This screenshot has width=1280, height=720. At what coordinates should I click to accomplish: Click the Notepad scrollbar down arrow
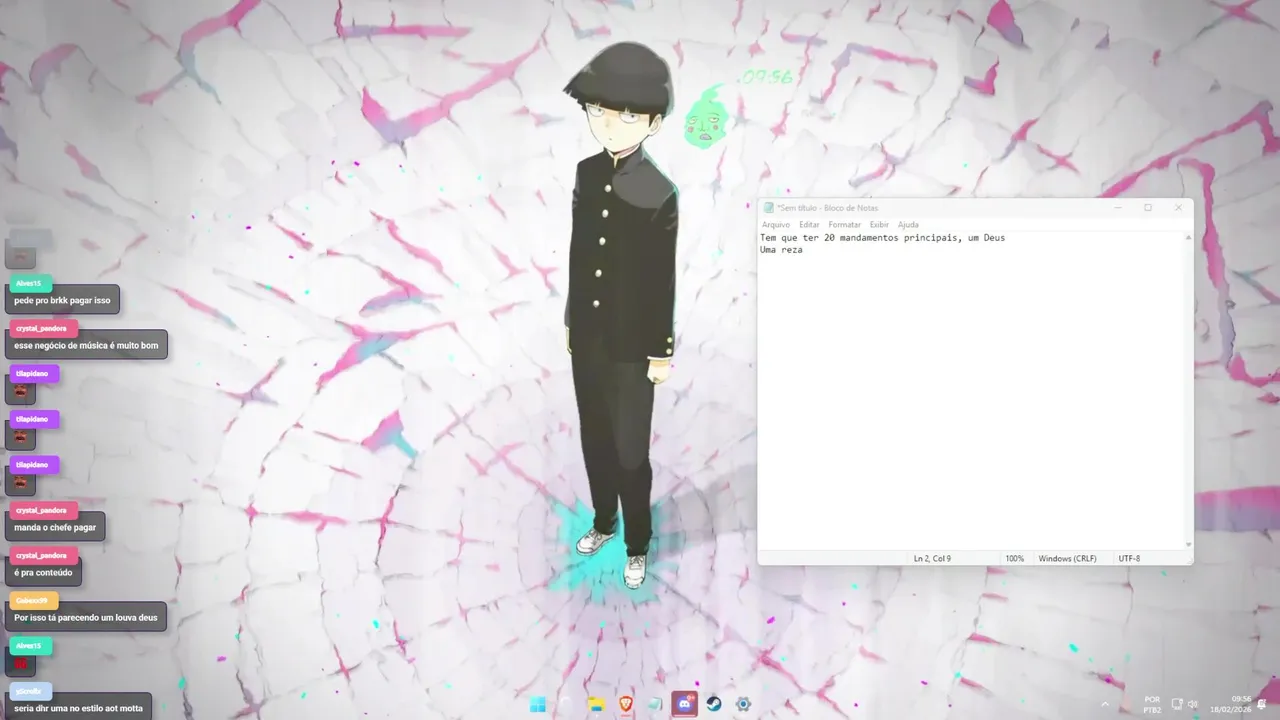(1188, 545)
